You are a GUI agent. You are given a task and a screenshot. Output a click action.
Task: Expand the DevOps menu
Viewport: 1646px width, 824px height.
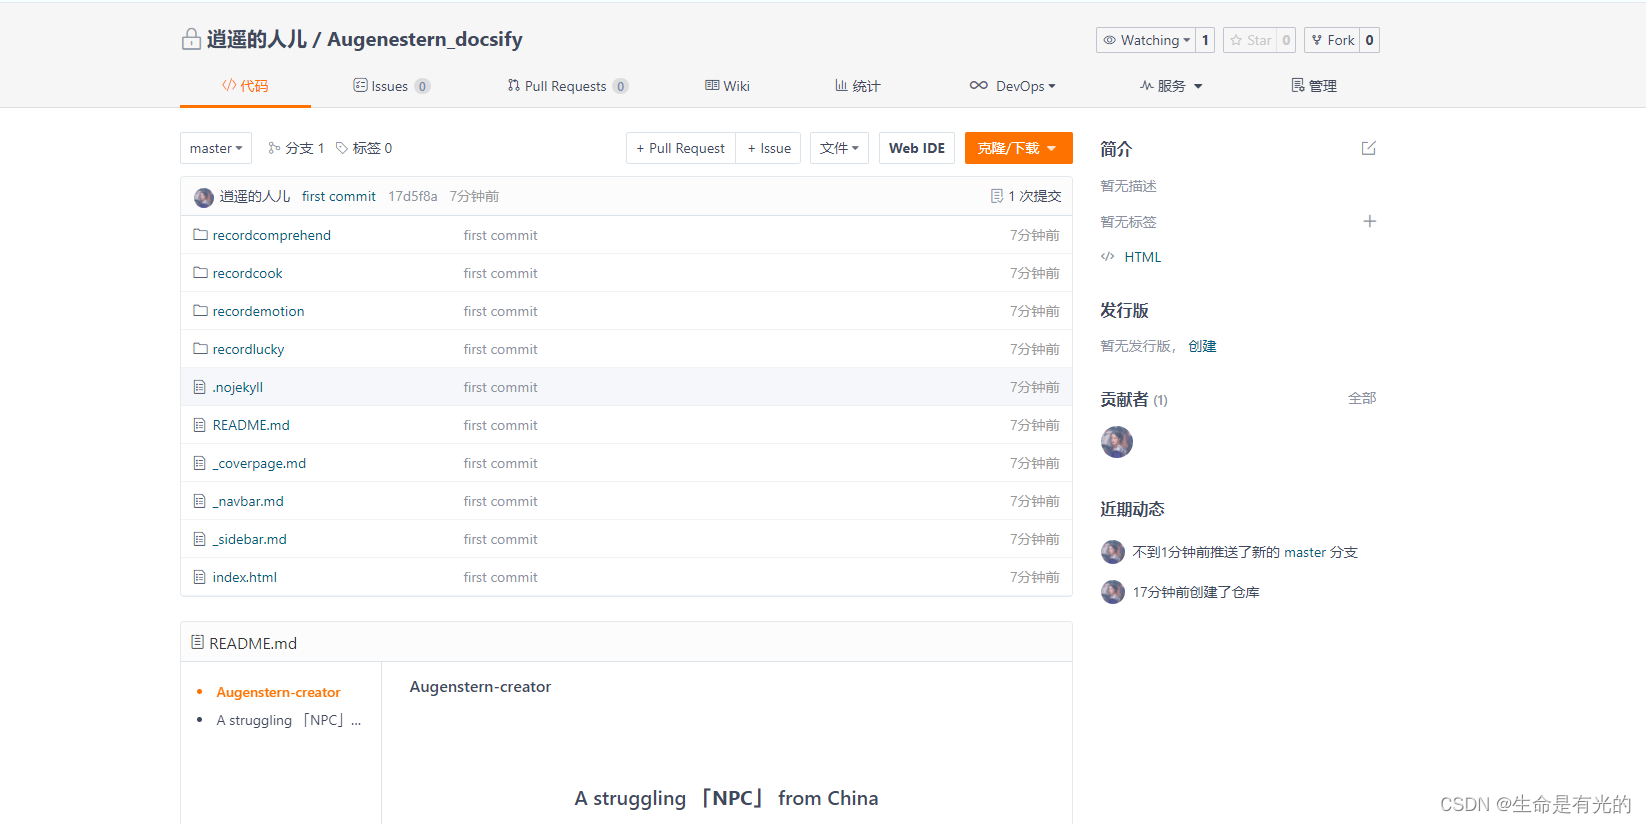click(1012, 86)
